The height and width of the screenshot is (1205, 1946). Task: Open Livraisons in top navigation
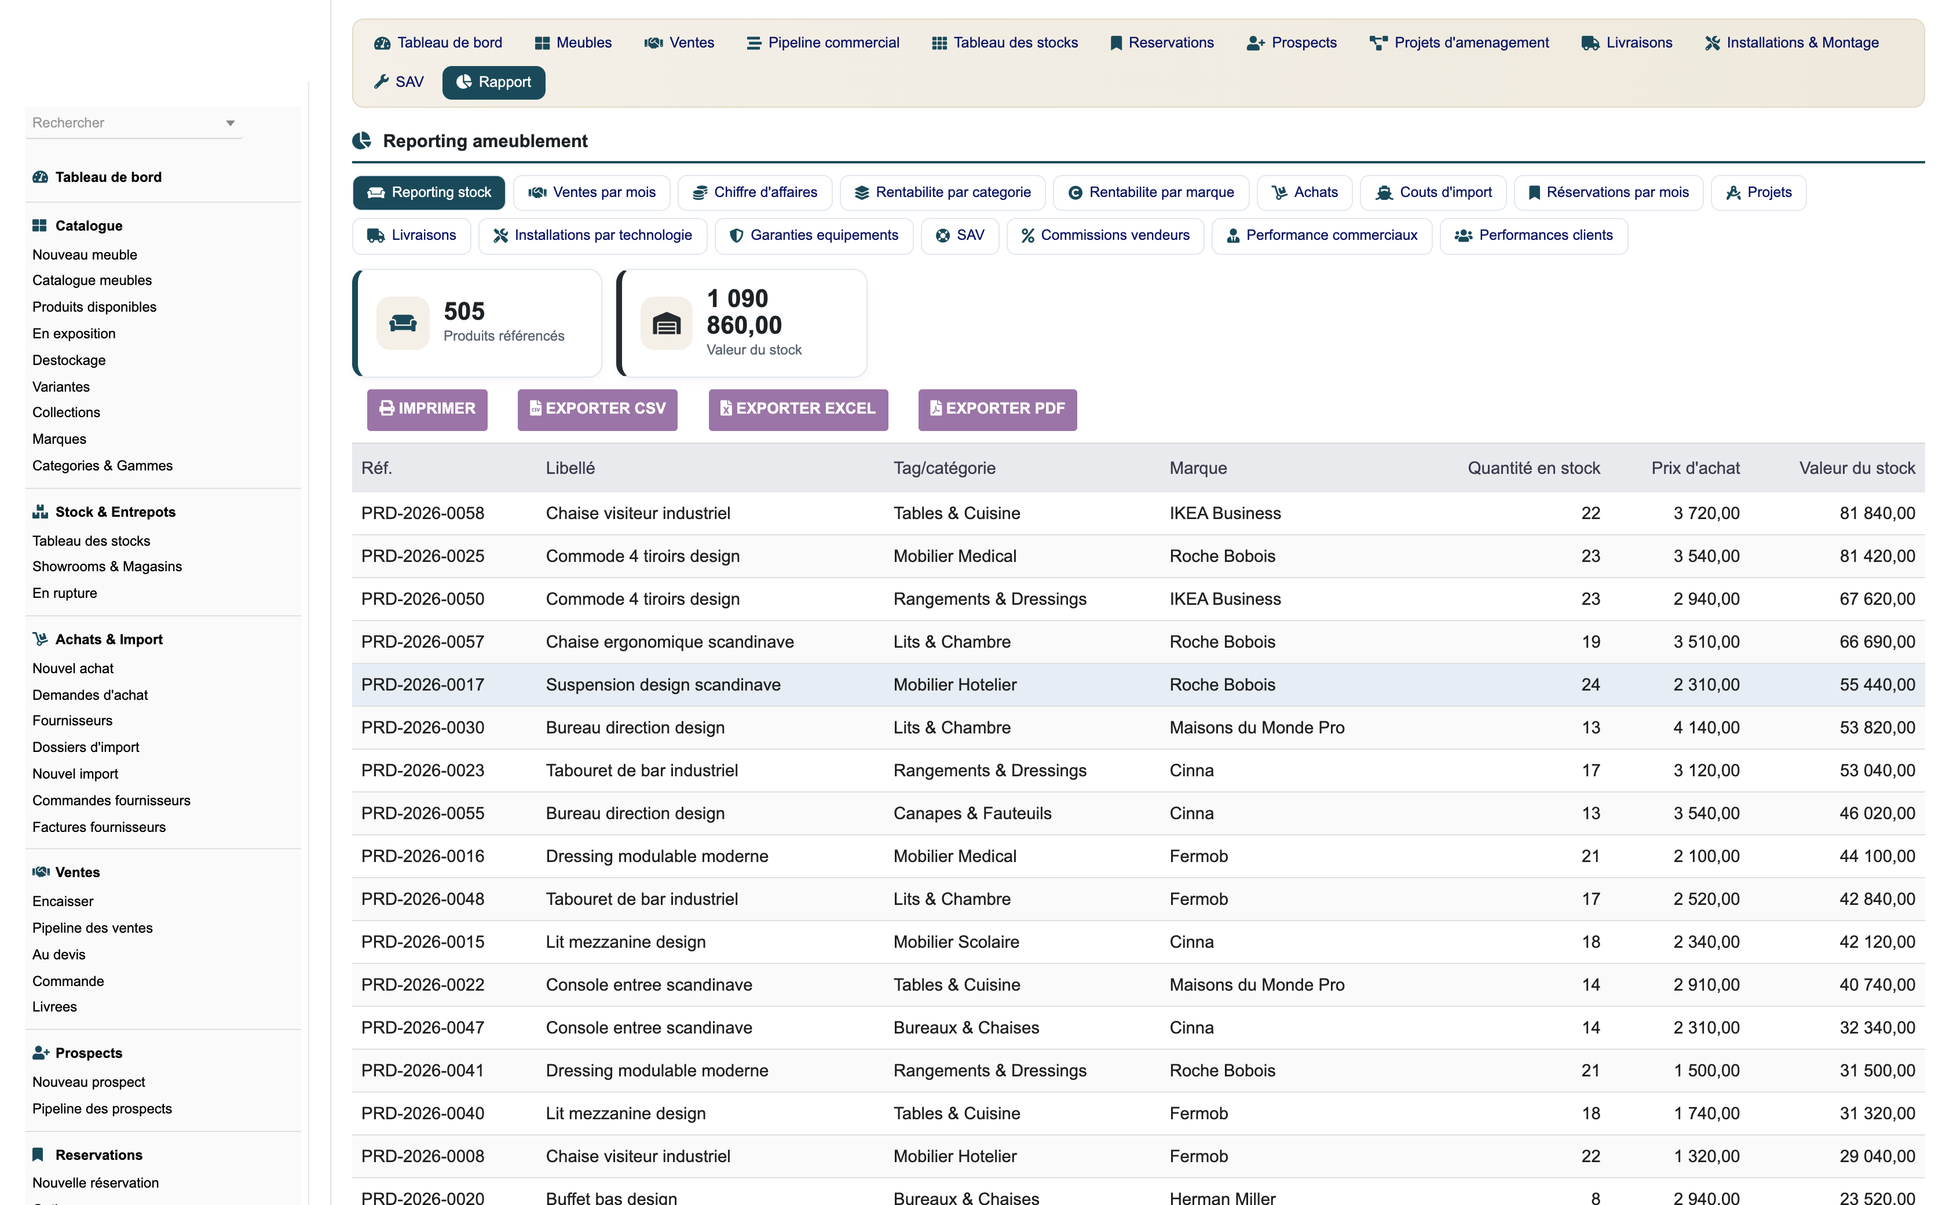pyautogui.click(x=1627, y=43)
